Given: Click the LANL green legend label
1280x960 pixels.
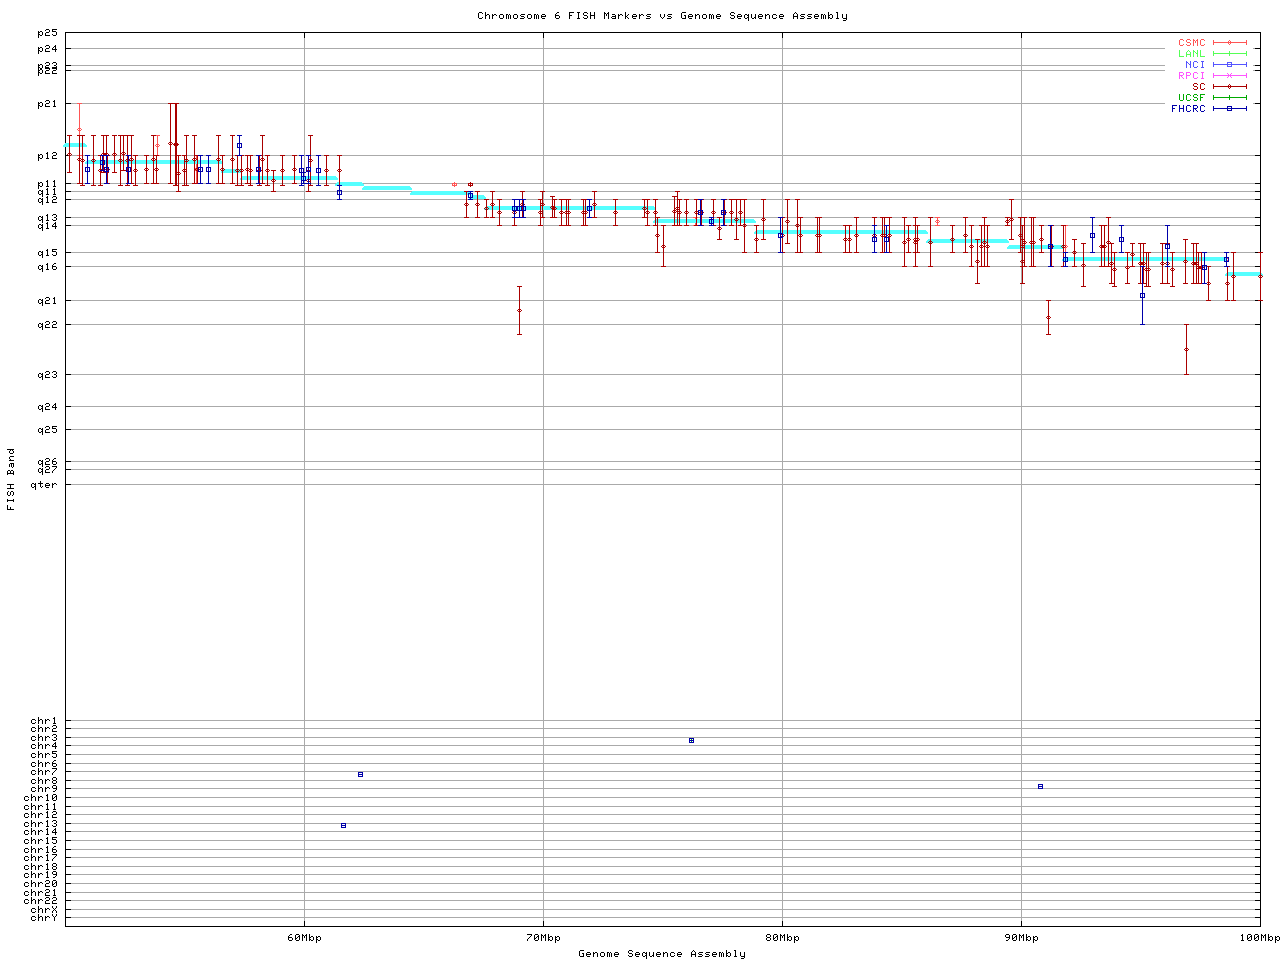Looking at the screenshot, I should pos(1191,54).
